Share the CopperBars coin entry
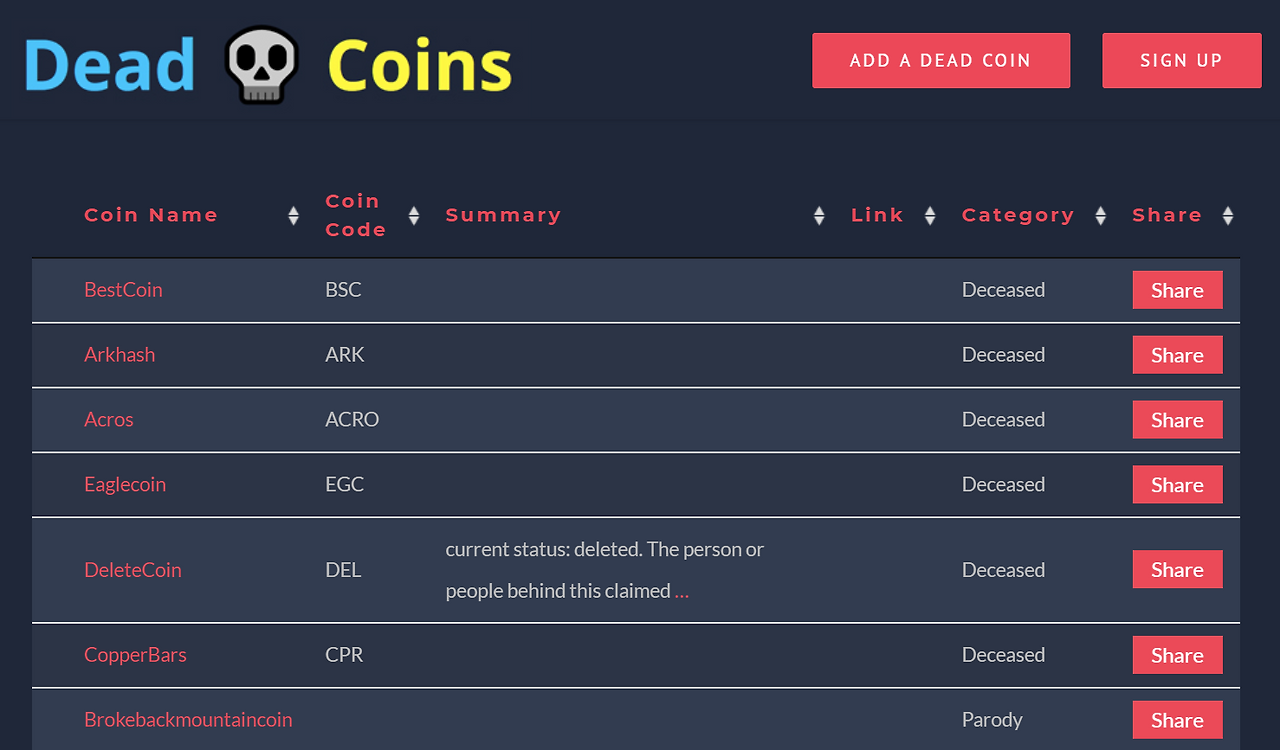Image resolution: width=1280 pixels, height=750 pixels. 1177,654
